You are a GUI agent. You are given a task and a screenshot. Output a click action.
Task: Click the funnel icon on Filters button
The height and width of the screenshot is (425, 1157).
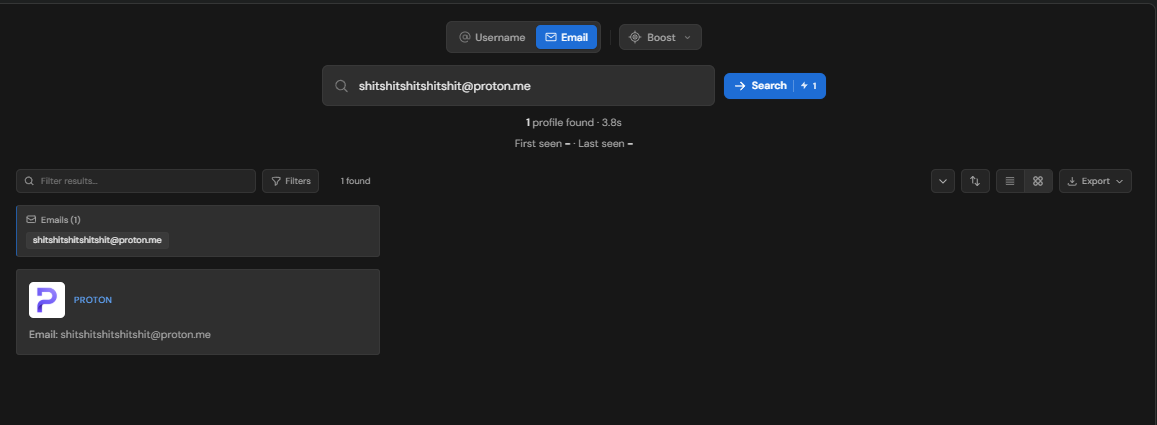click(x=276, y=181)
